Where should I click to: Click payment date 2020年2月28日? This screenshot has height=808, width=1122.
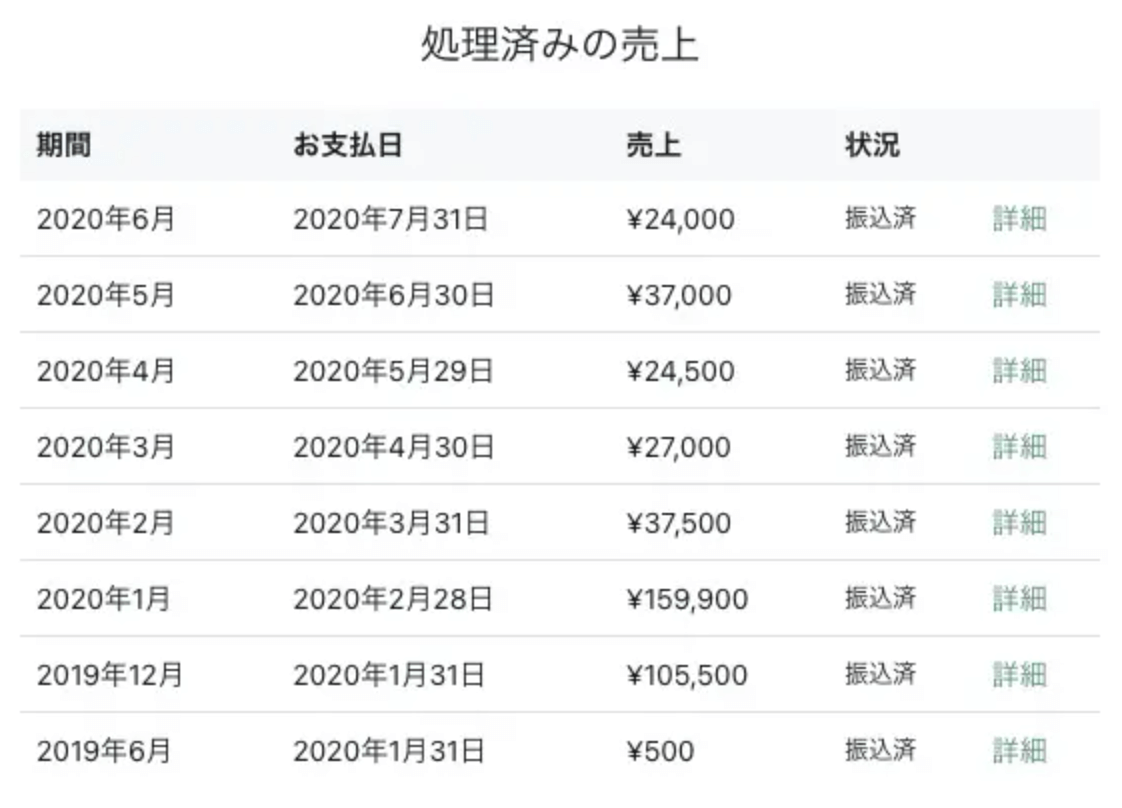pos(393,598)
